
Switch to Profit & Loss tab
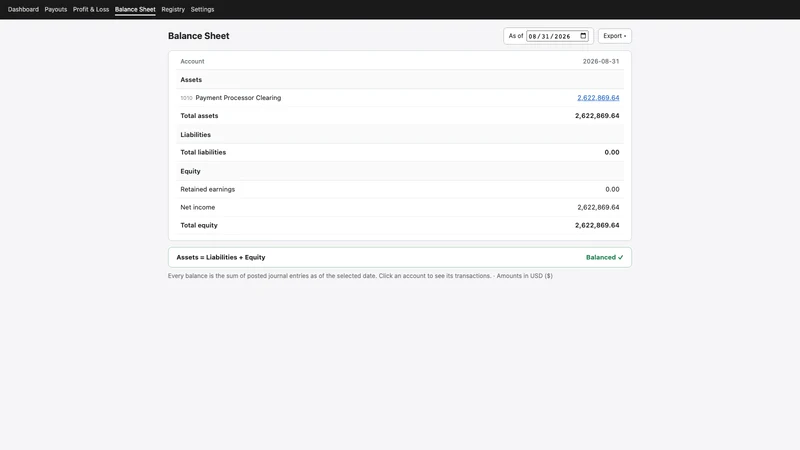91,9
